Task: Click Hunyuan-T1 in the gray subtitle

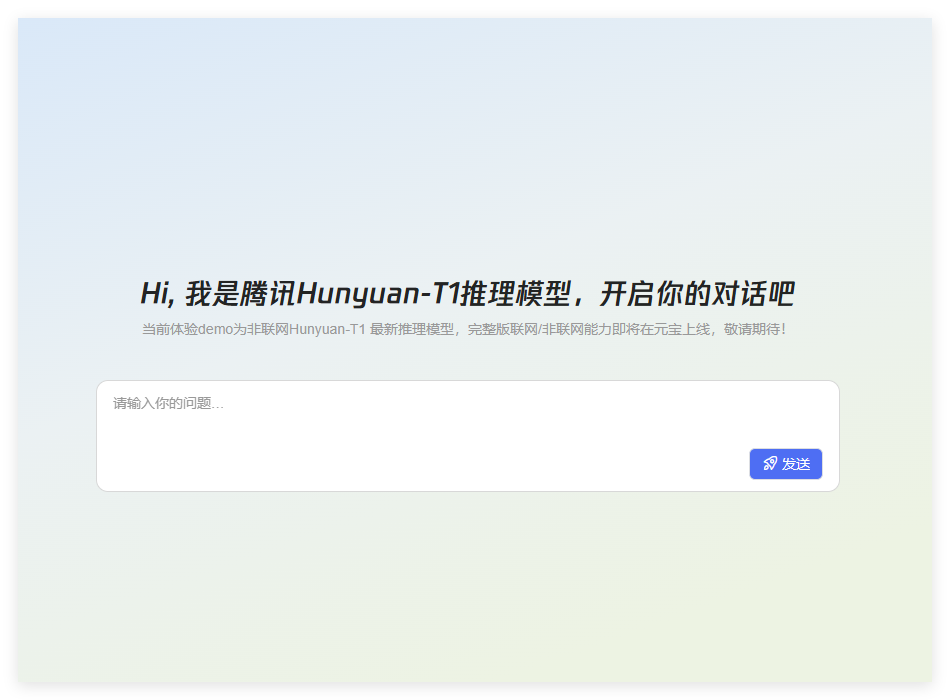Action: point(326,329)
